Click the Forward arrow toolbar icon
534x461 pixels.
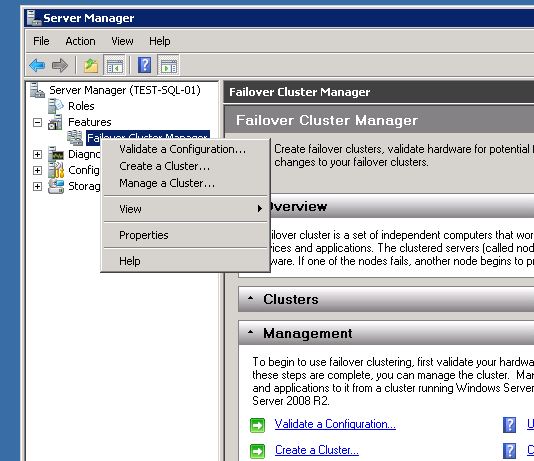60,65
